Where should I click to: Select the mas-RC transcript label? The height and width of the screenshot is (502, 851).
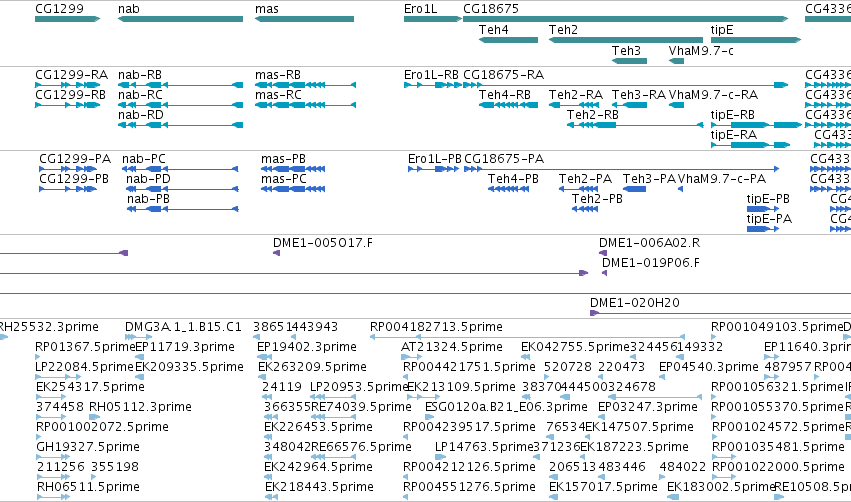(278, 95)
